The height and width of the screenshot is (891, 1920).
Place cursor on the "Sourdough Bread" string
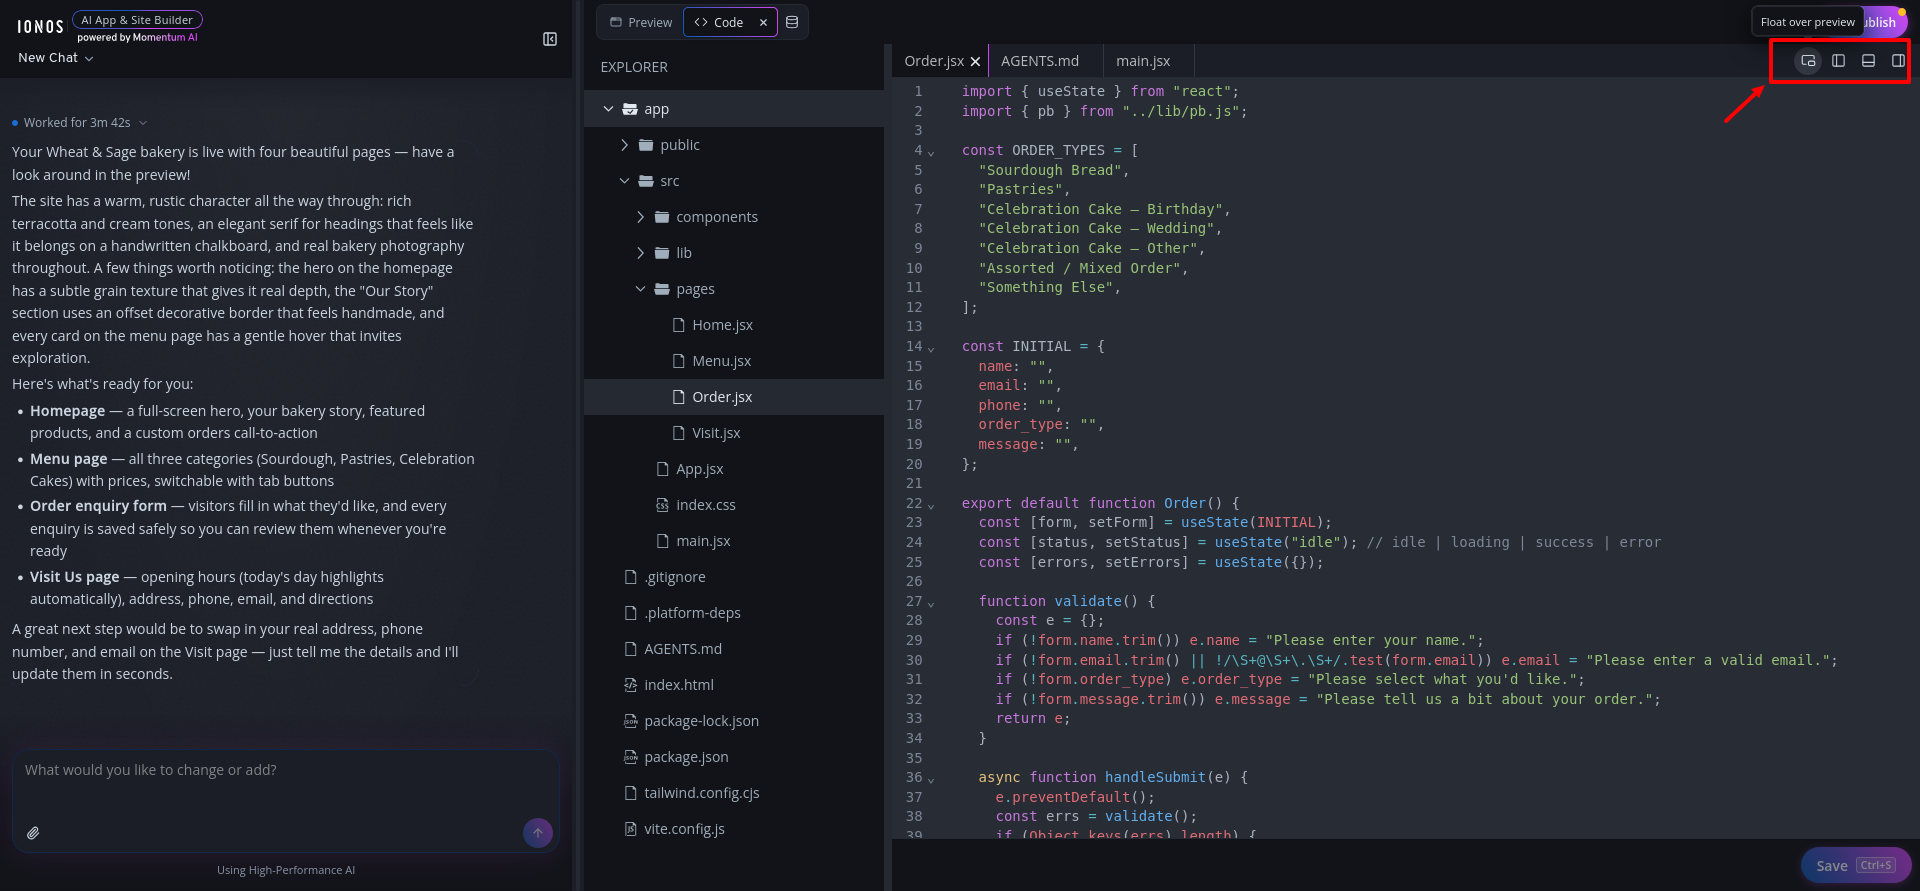click(1050, 170)
